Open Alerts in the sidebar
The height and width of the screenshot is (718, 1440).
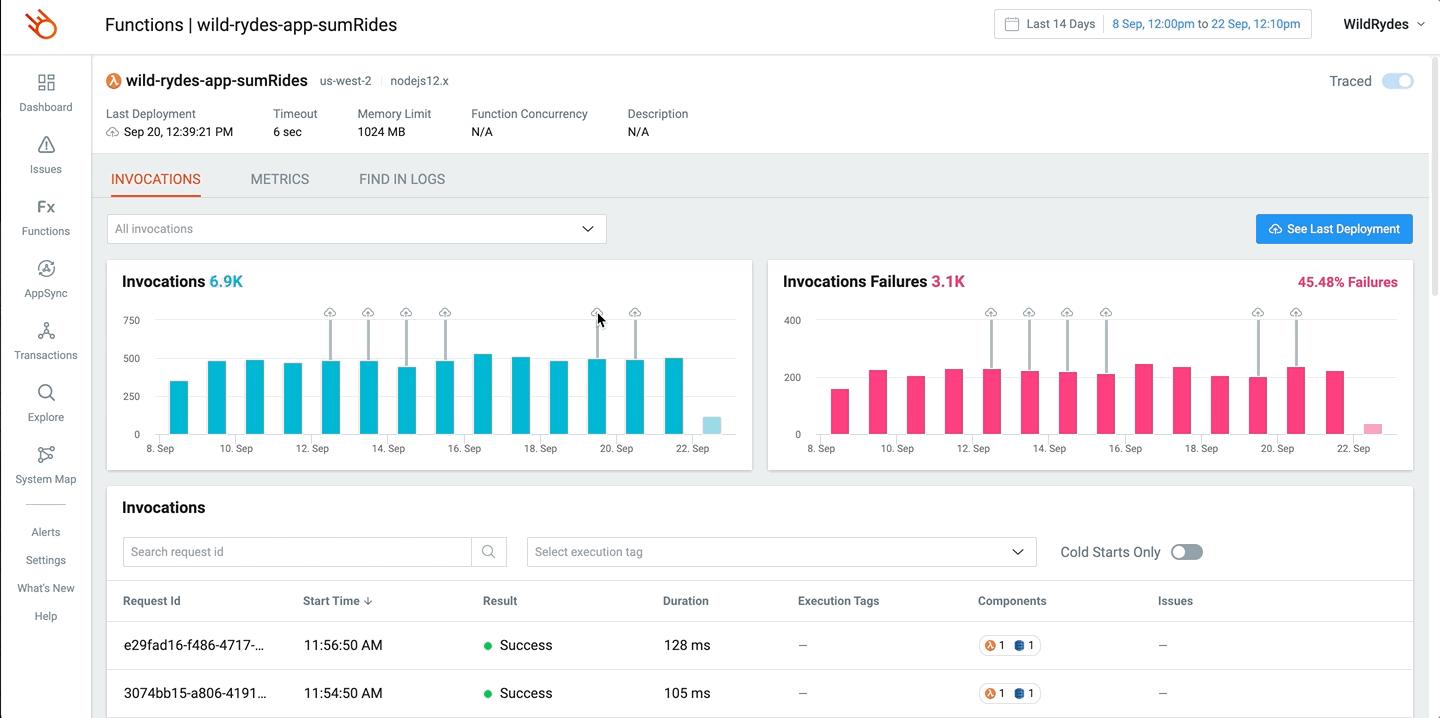pos(46,532)
